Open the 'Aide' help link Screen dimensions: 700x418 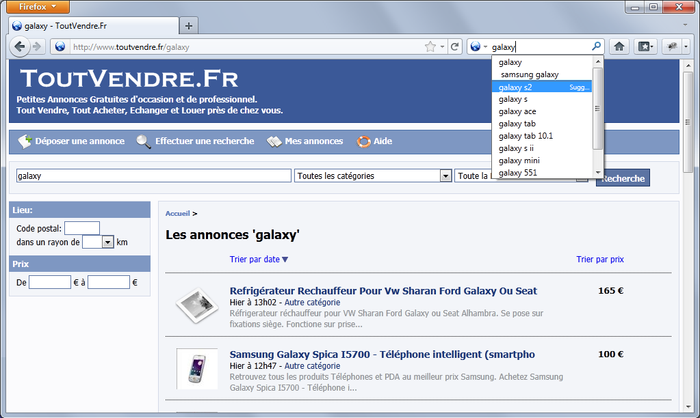(x=383, y=141)
